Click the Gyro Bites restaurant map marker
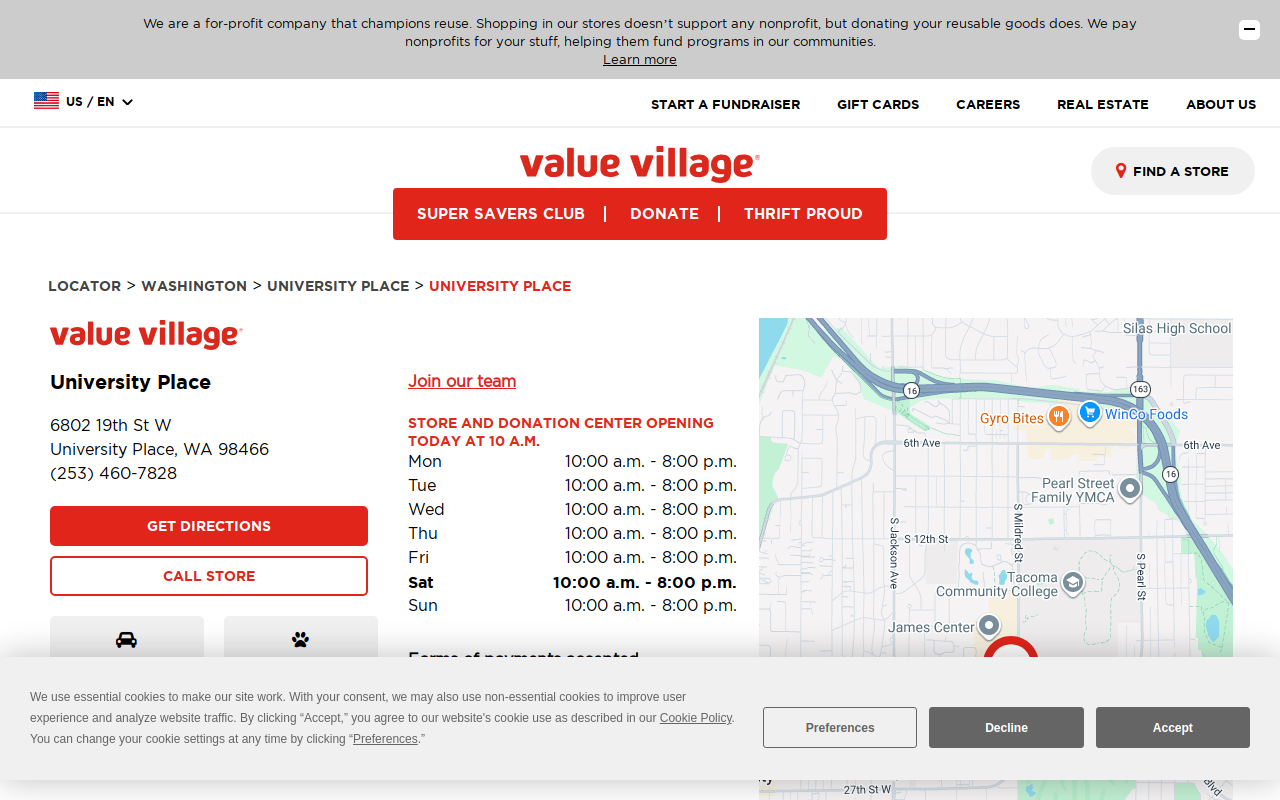This screenshot has height=800, width=1280. (x=1058, y=417)
